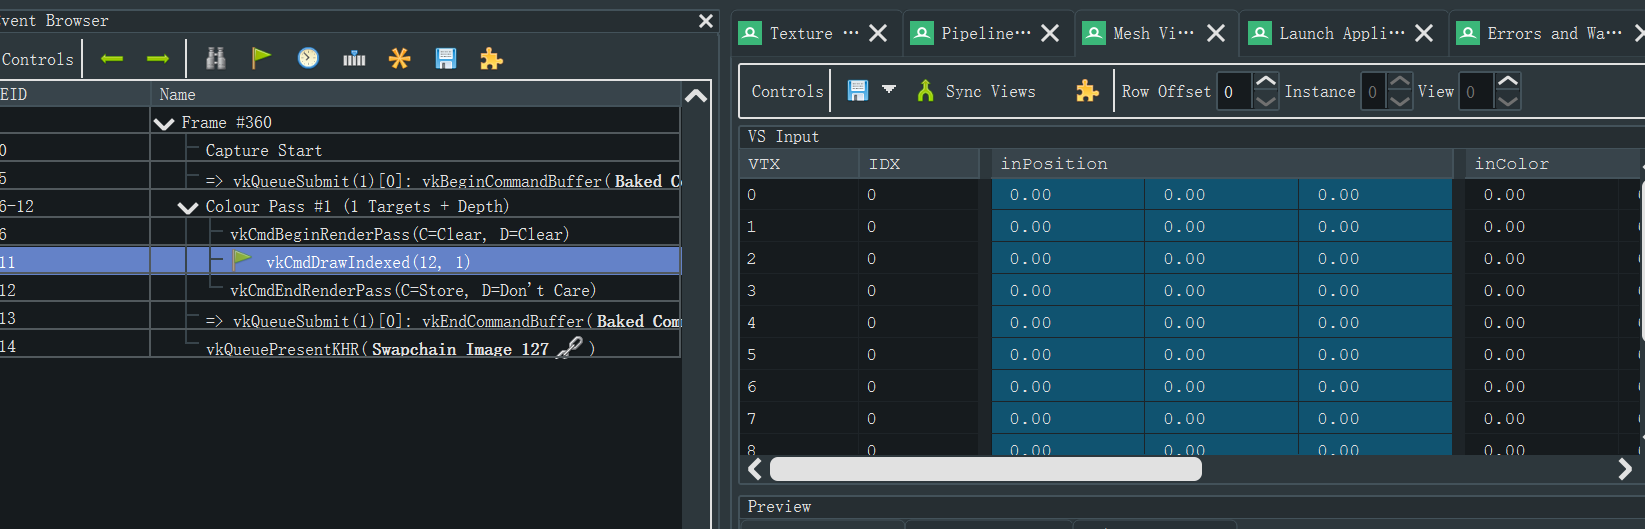
Task: Select the vkEndCommandBuffer queue submit row
Action: [443, 321]
